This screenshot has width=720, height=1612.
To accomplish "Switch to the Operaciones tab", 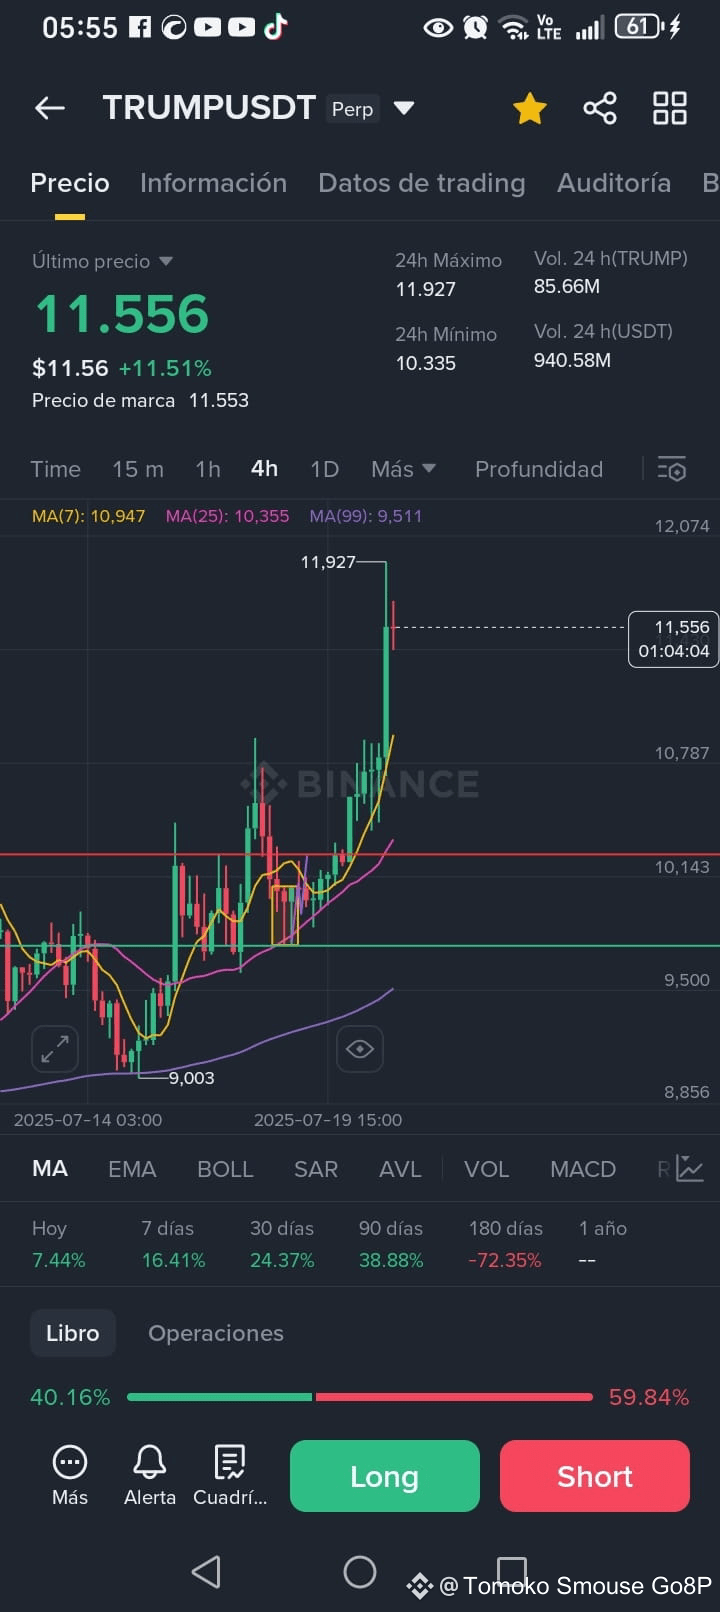I will tap(216, 1333).
